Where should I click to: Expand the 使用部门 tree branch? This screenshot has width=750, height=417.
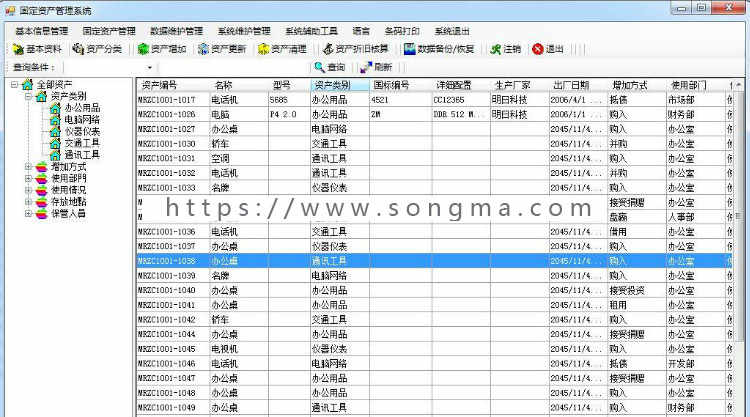28,178
